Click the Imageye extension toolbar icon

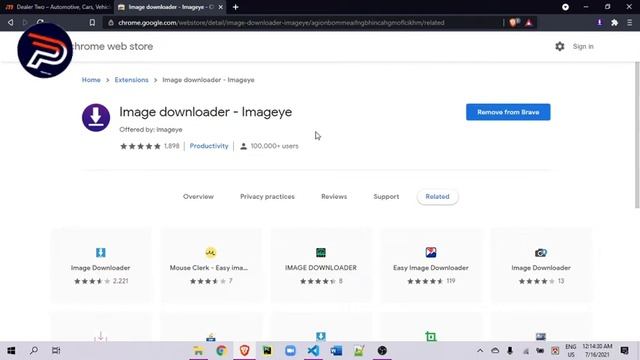pyautogui.click(x=599, y=22)
